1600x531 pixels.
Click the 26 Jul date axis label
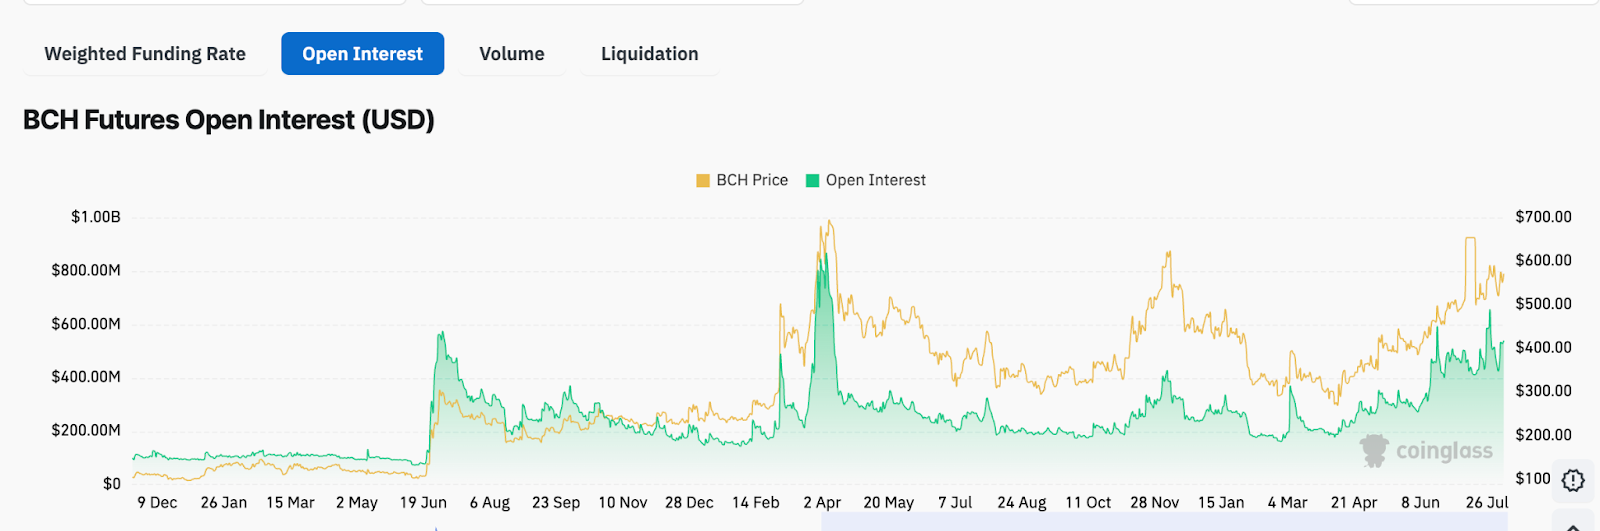coord(1486,503)
